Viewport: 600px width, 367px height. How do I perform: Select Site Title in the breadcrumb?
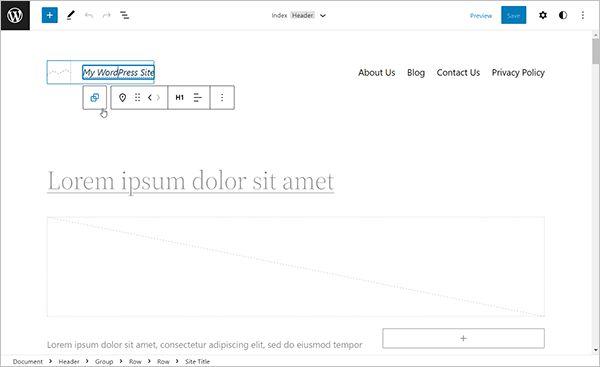pos(197,362)
